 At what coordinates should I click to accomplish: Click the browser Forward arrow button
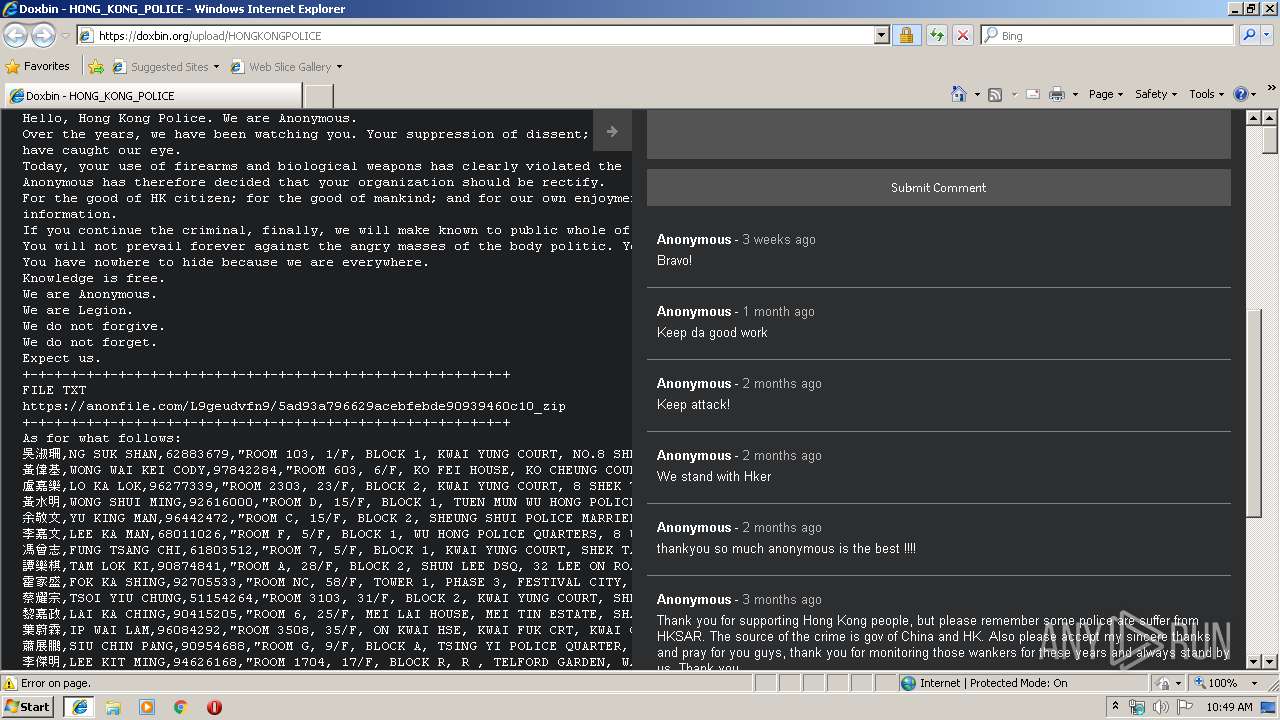tap(43, 36)
